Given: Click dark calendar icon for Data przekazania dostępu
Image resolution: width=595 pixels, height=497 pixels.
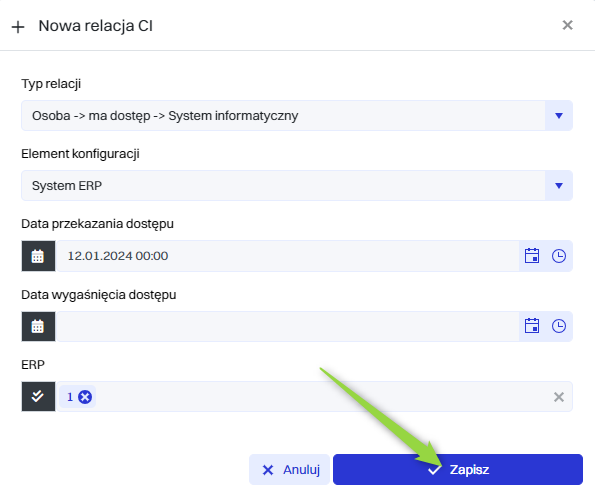Looking at the screenshot, I should pyautogui.click(x=38, y=256).
